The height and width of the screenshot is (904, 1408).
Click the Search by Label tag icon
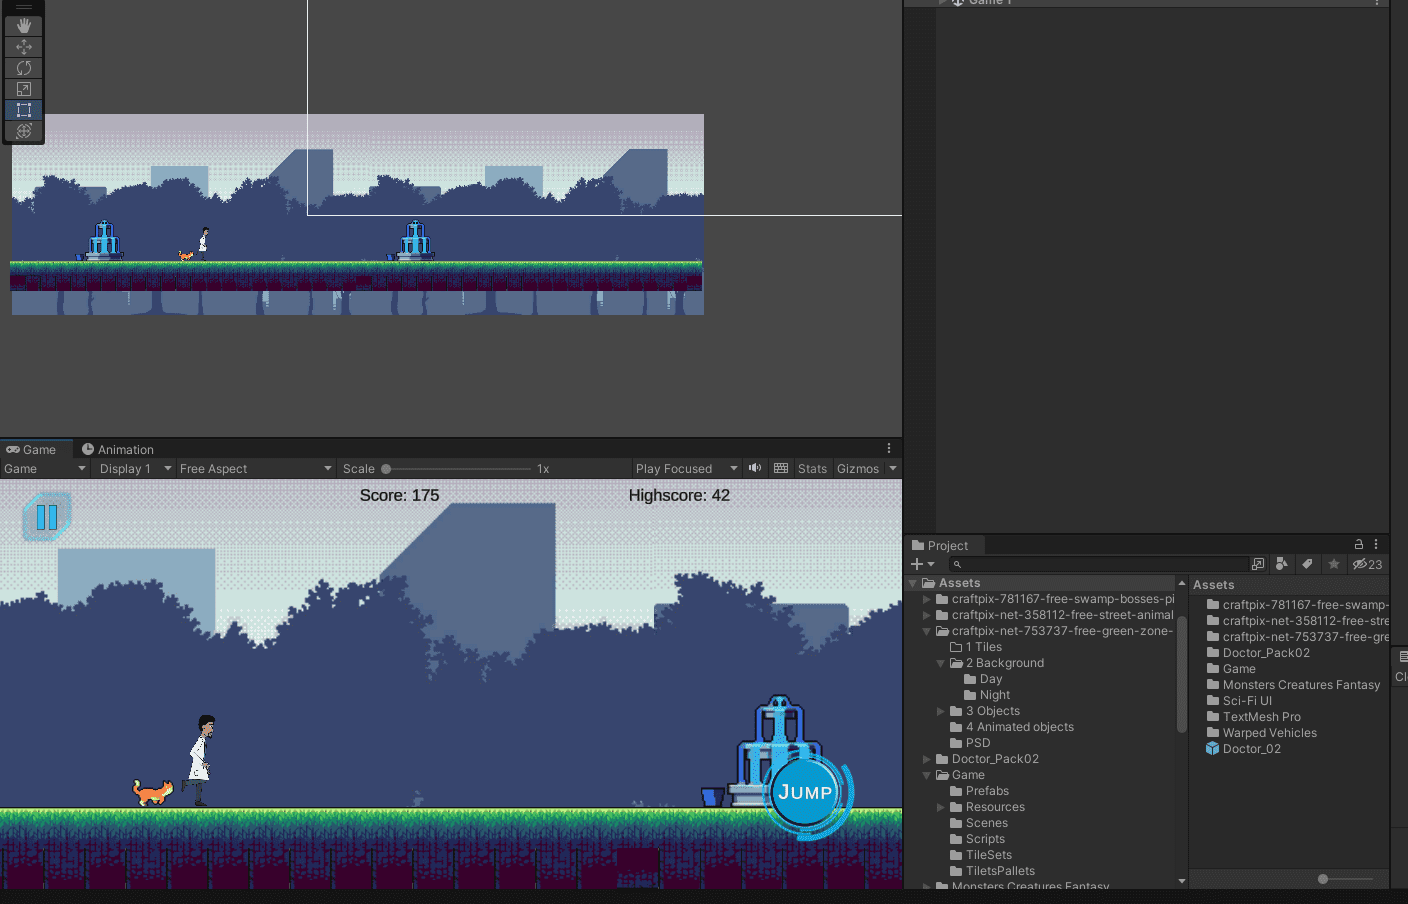point(1307,564)
